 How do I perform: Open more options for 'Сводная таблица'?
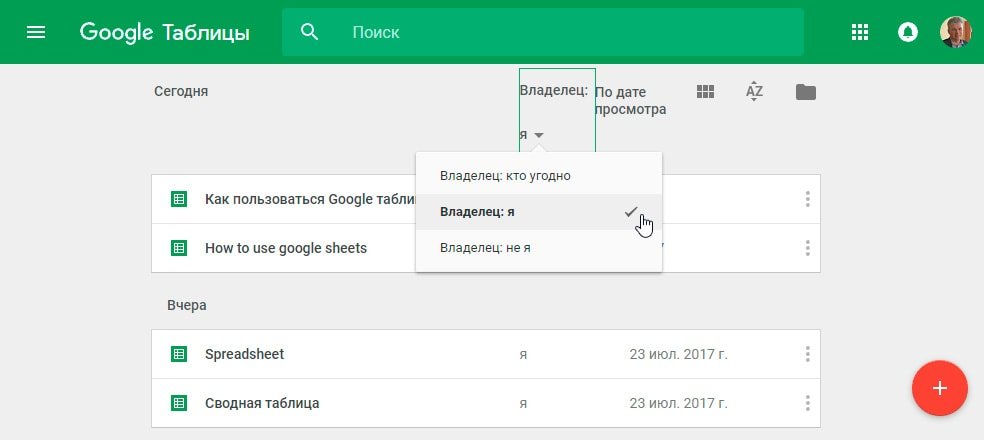point(807,403)
